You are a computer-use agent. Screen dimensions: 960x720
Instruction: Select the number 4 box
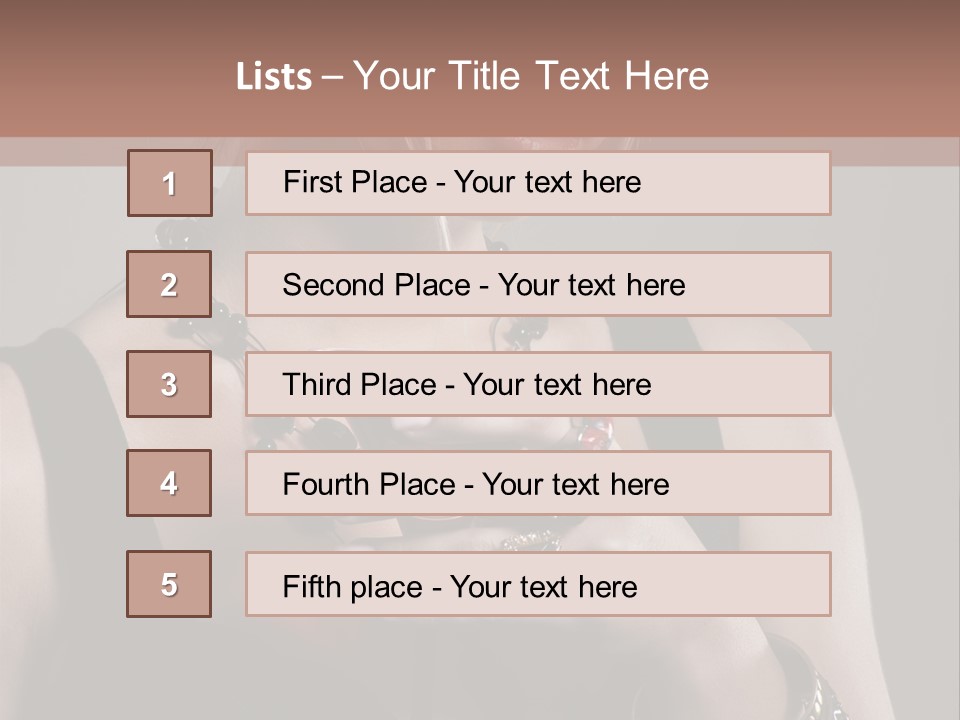(169, 483)
